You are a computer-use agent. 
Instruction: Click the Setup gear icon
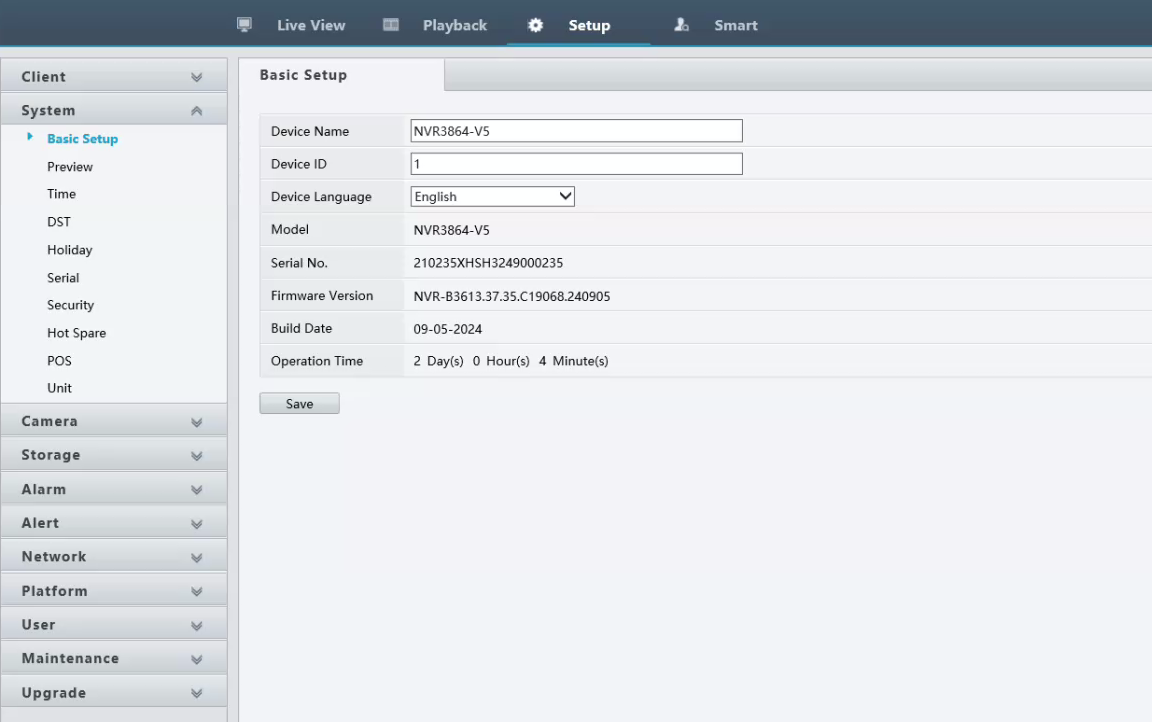(x=536, y=25)
